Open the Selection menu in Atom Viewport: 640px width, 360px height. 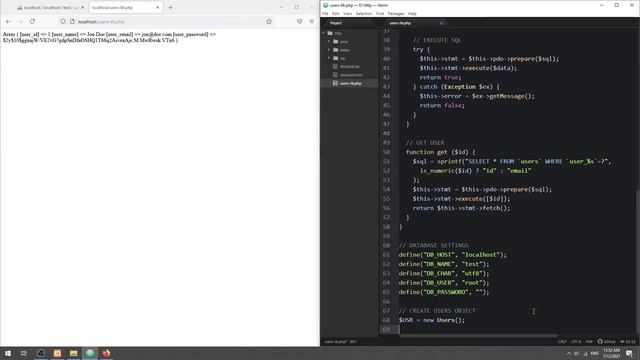(364, 13)
